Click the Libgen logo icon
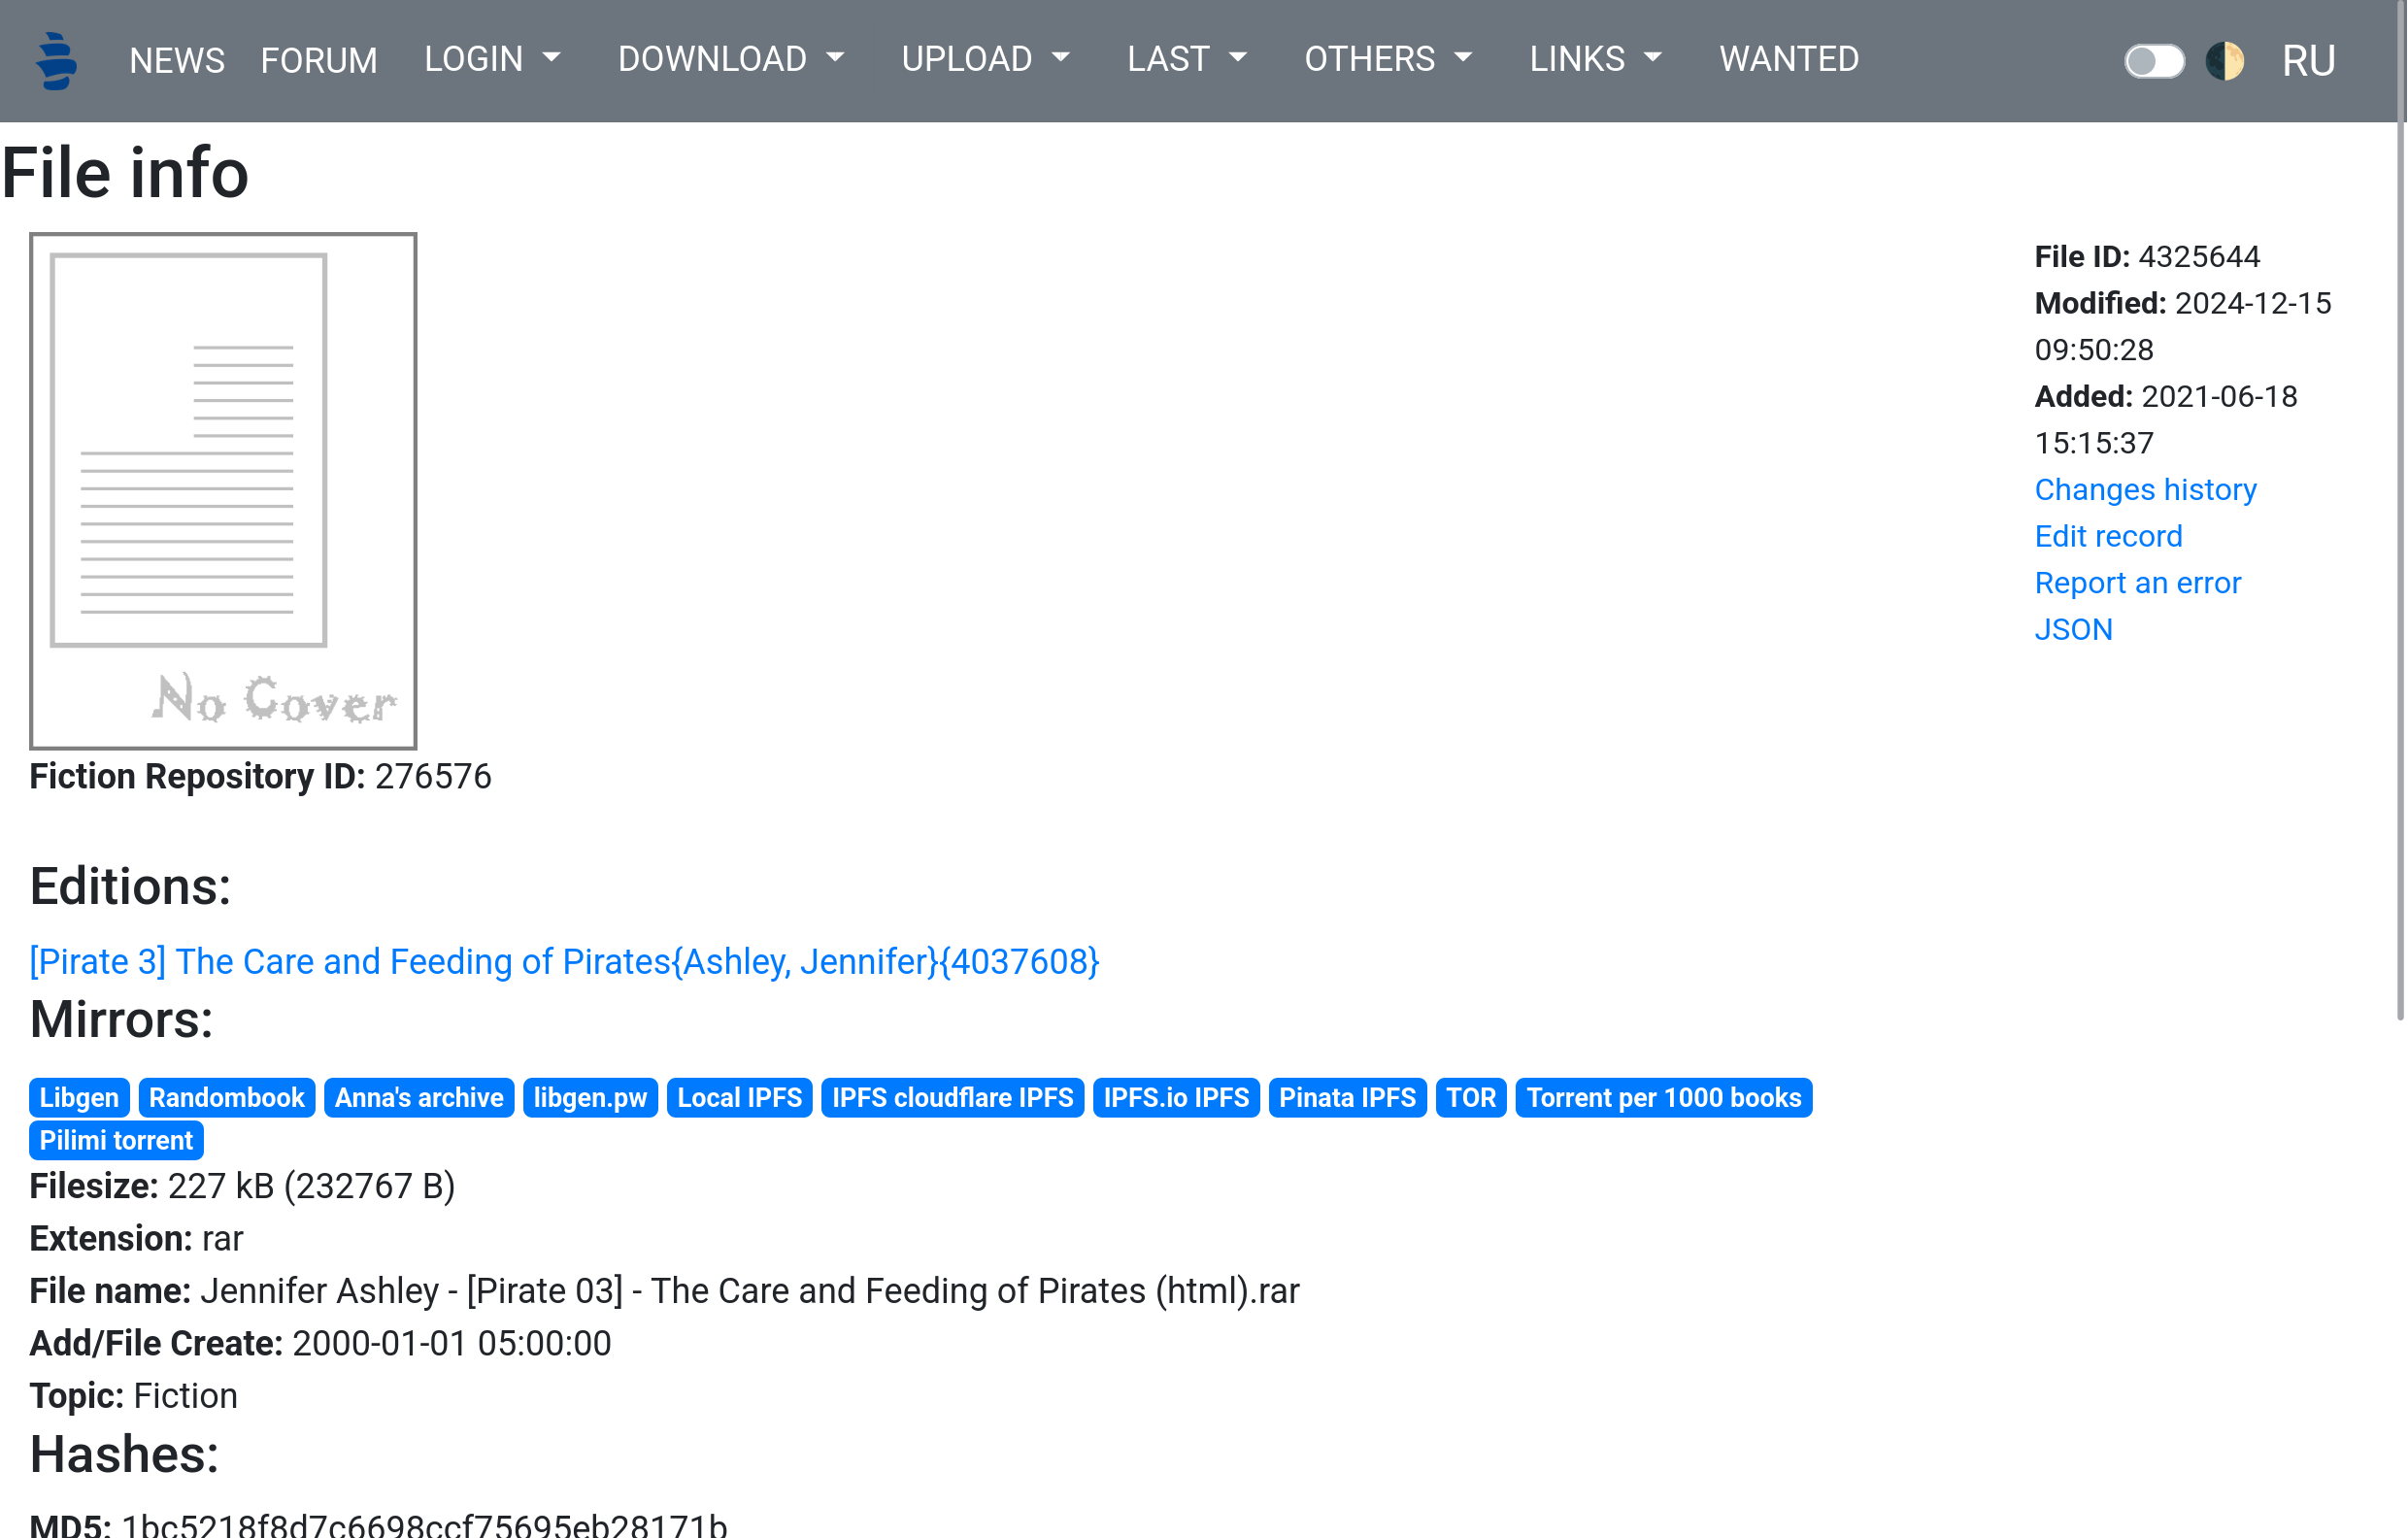The width and height of the screenshot is (2408, 1538). 56,60
